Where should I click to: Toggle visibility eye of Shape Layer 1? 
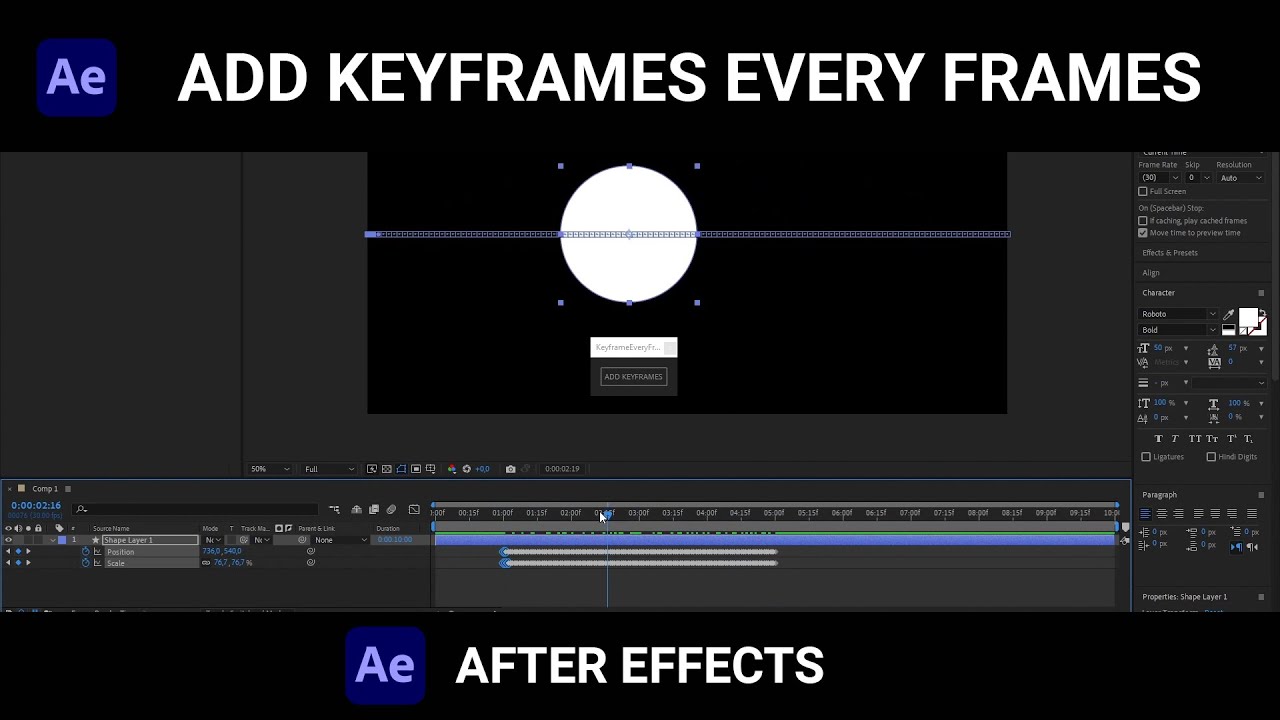(8, 540)
